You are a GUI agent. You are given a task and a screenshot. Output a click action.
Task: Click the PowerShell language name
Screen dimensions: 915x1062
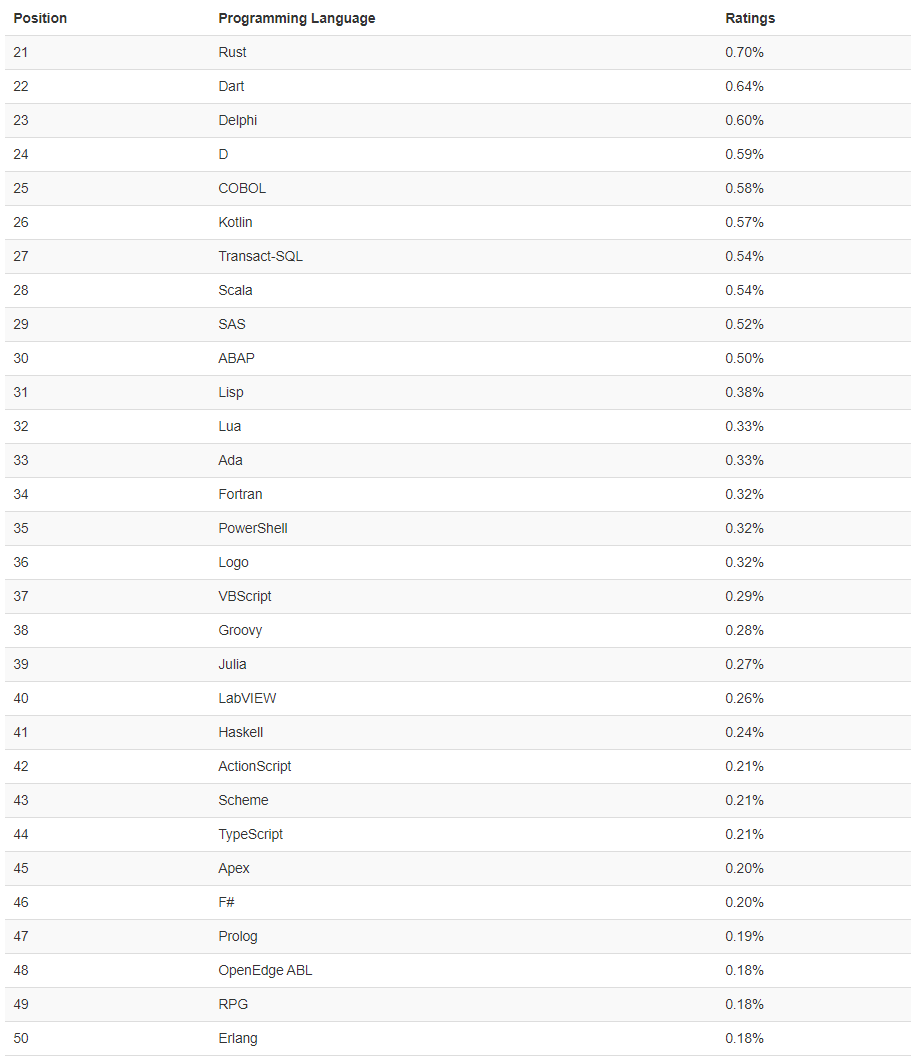(x=253, y=528)
